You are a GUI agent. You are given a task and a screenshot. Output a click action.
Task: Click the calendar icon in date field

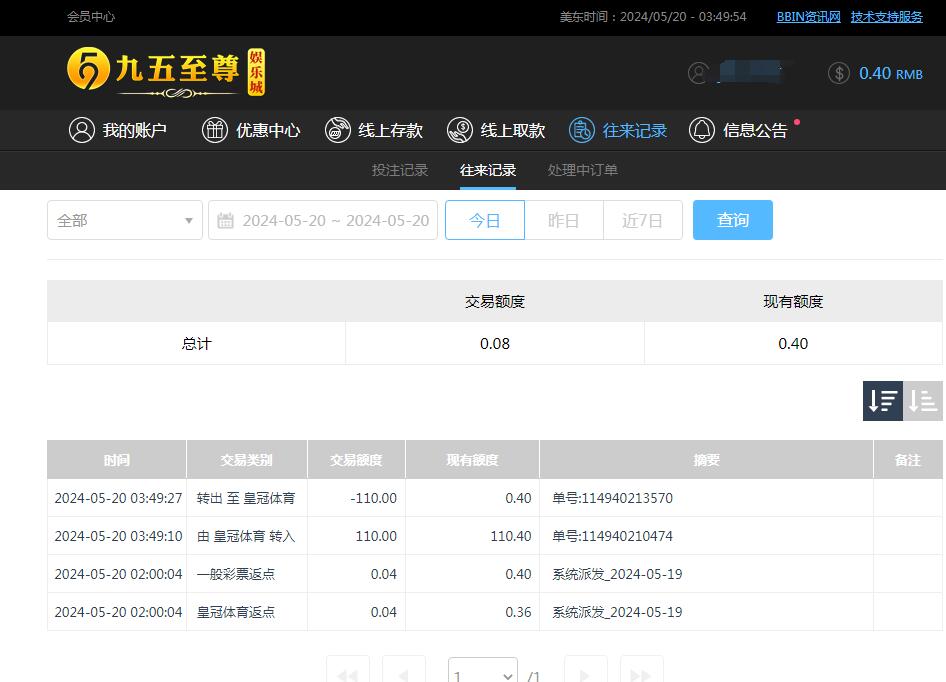(x=226, y=220)
